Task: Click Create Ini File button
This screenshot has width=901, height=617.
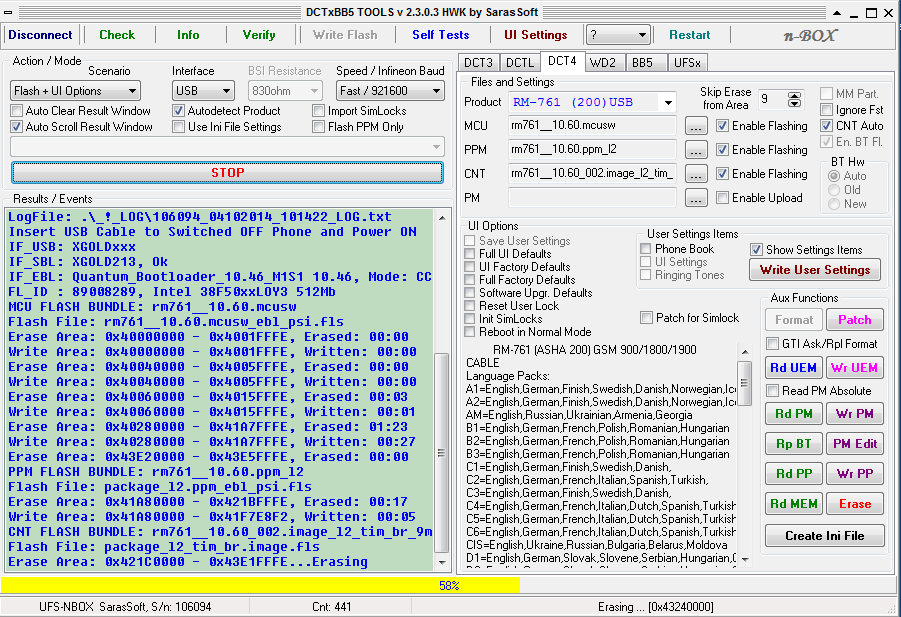Action: tap(825, 536)
